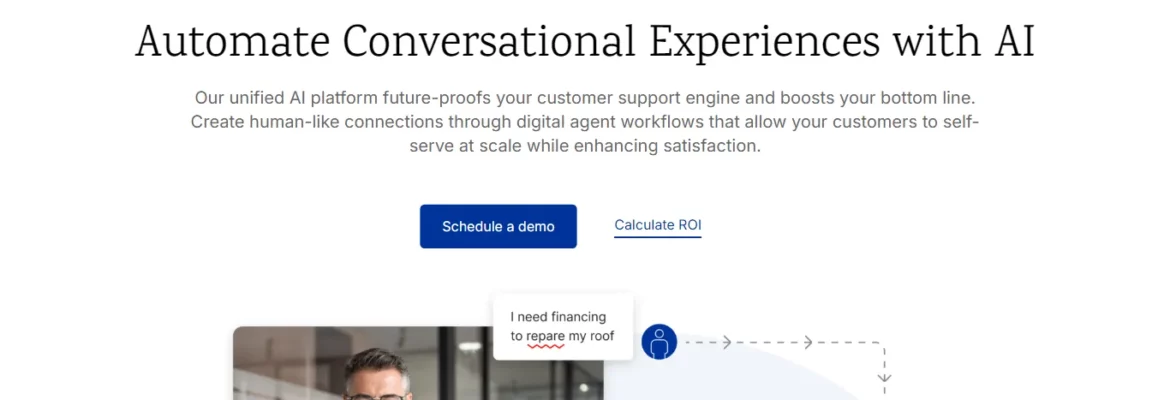The width and height of the screenshot is (1170, 400).
Task: Click the words "my roof" in the bubble
Action: [592, 337]
